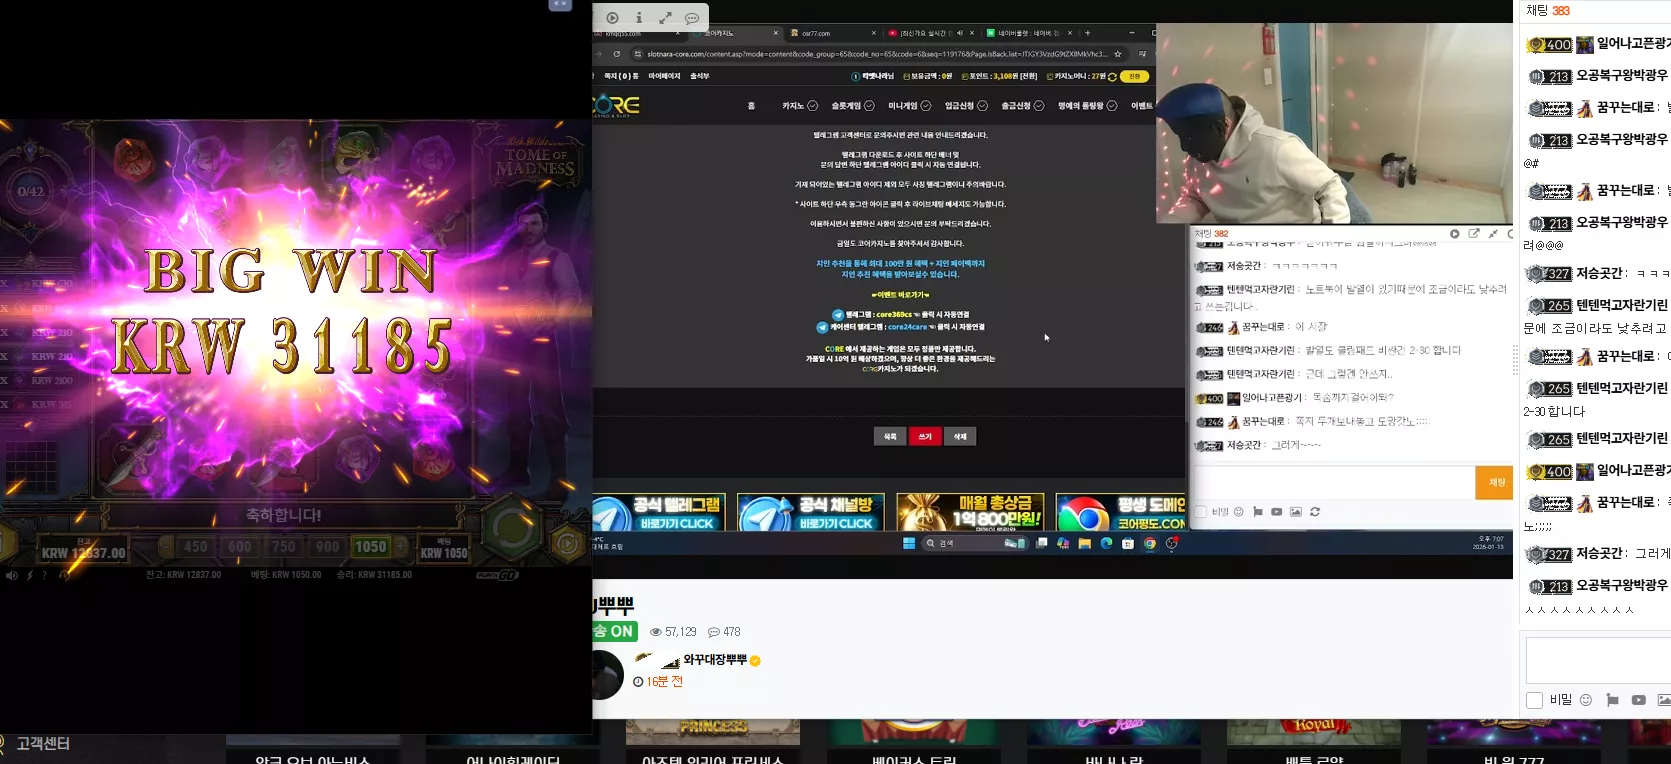Click the YouTube icon in right chat panel
The image size is (1671, 764).
pos(1638,700)
